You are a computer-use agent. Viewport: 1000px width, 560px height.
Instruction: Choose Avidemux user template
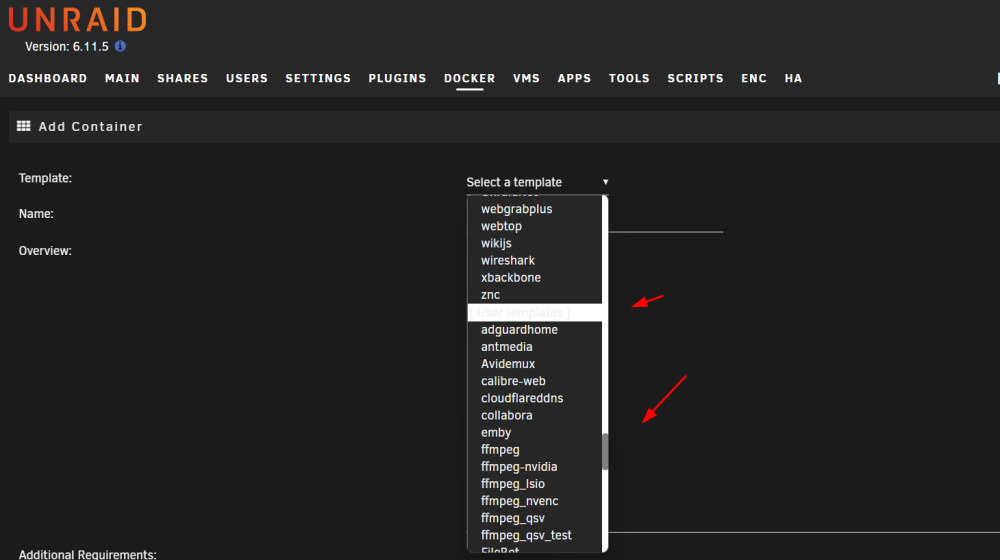tap(534, 364)
